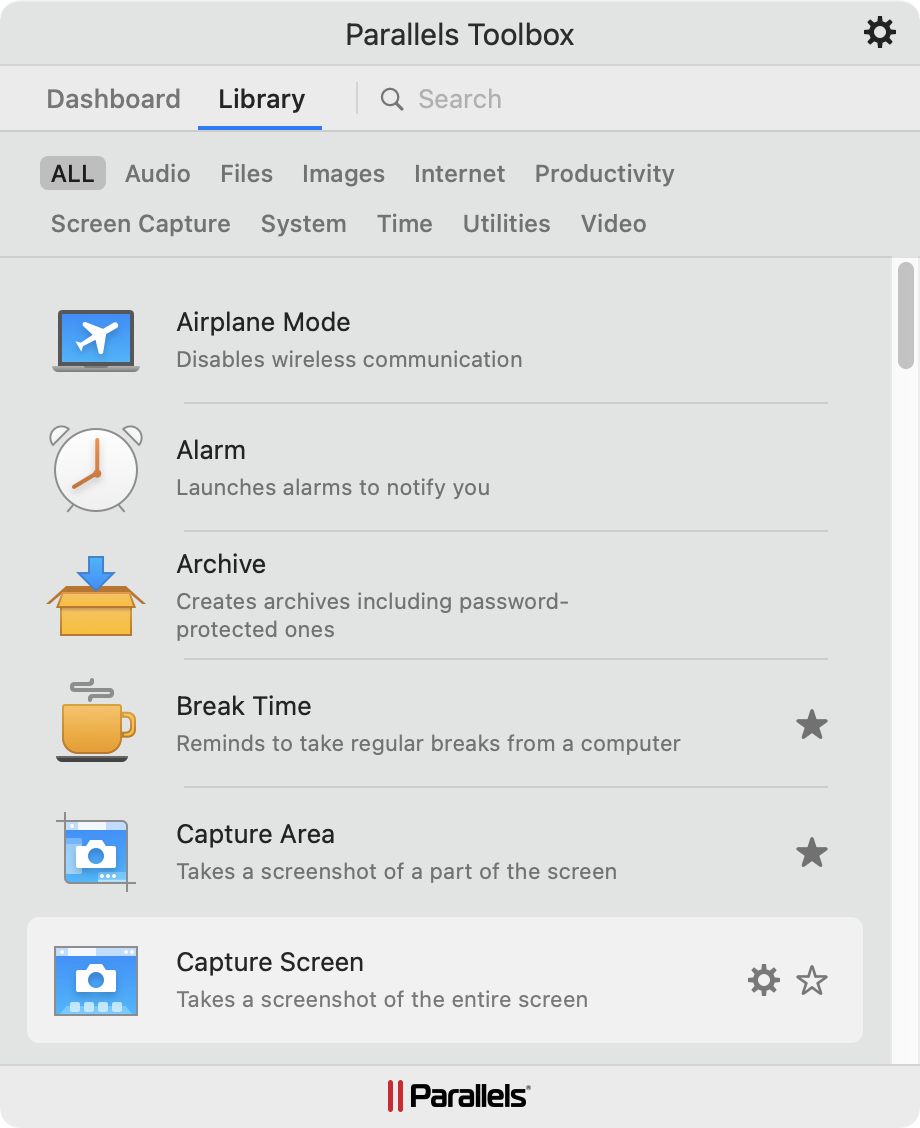
Task: Switch to the Dashboard tab
Action: tap(114, 99)
